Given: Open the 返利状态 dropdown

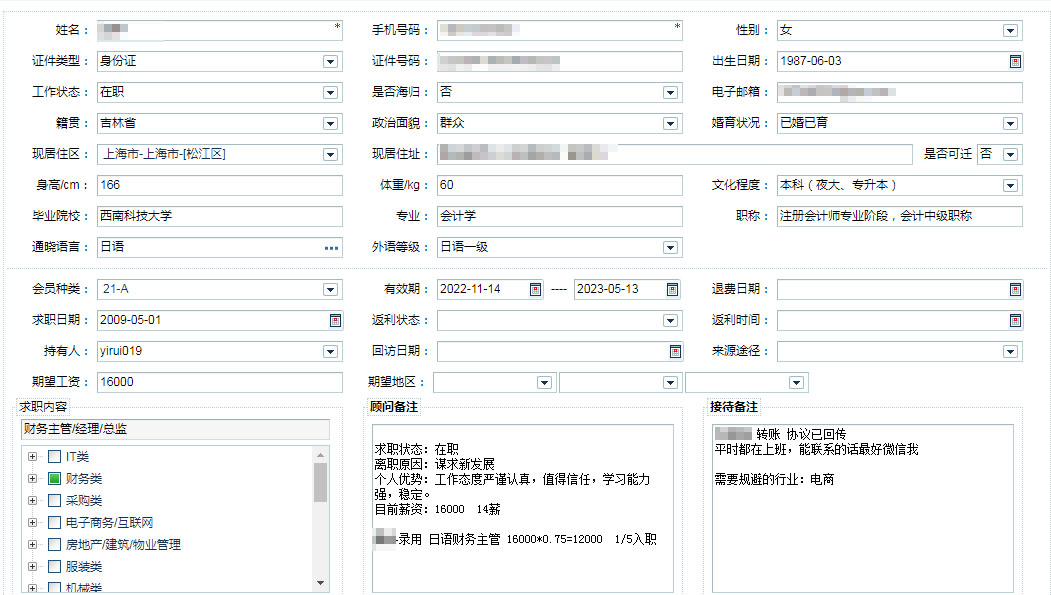Looking at the screenshot, I should point(670,320).
